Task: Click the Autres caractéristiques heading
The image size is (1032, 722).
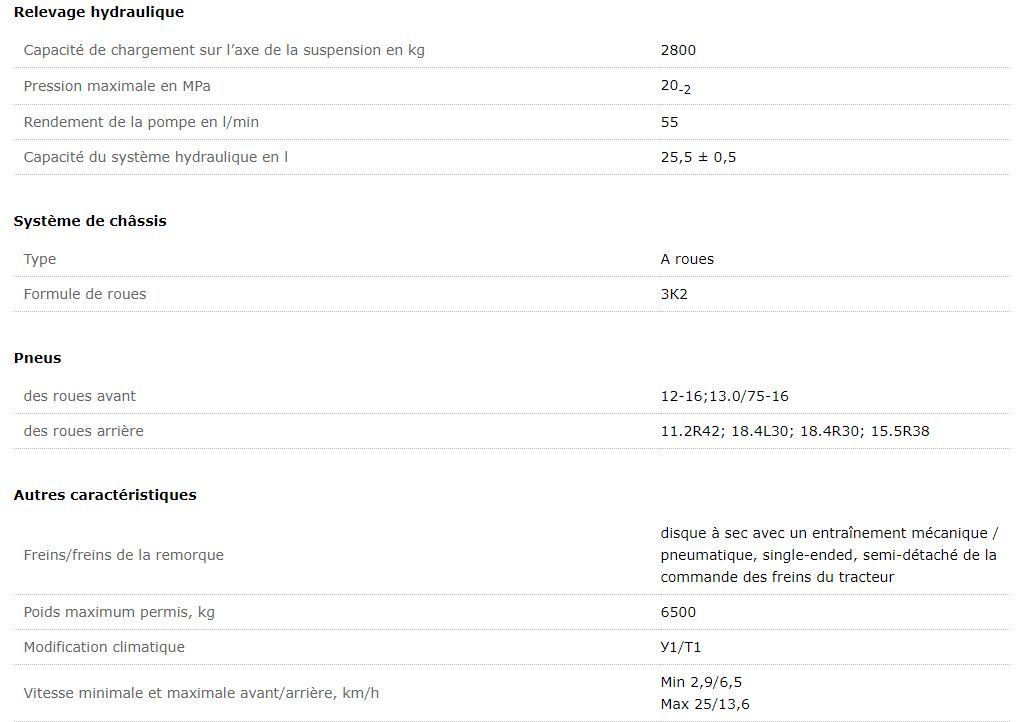Action: point(105,495)
